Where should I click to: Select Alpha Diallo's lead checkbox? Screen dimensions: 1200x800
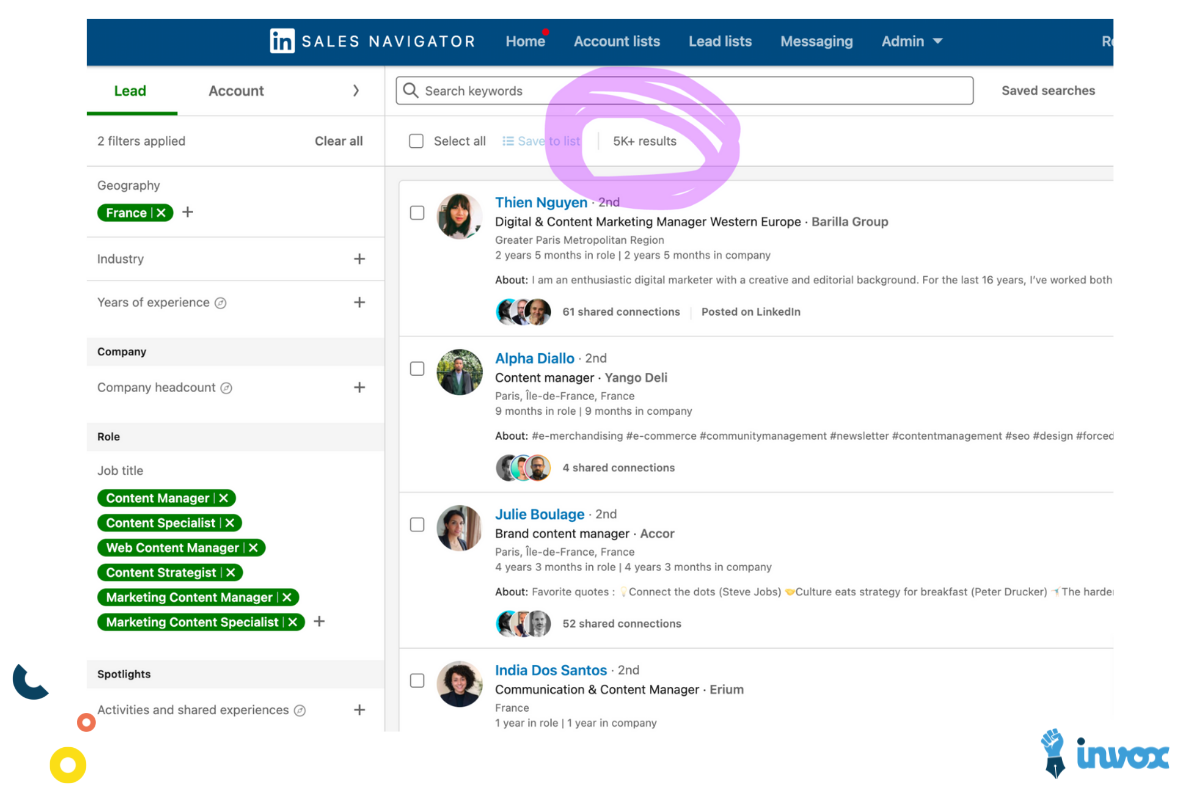tap(417, 369)
